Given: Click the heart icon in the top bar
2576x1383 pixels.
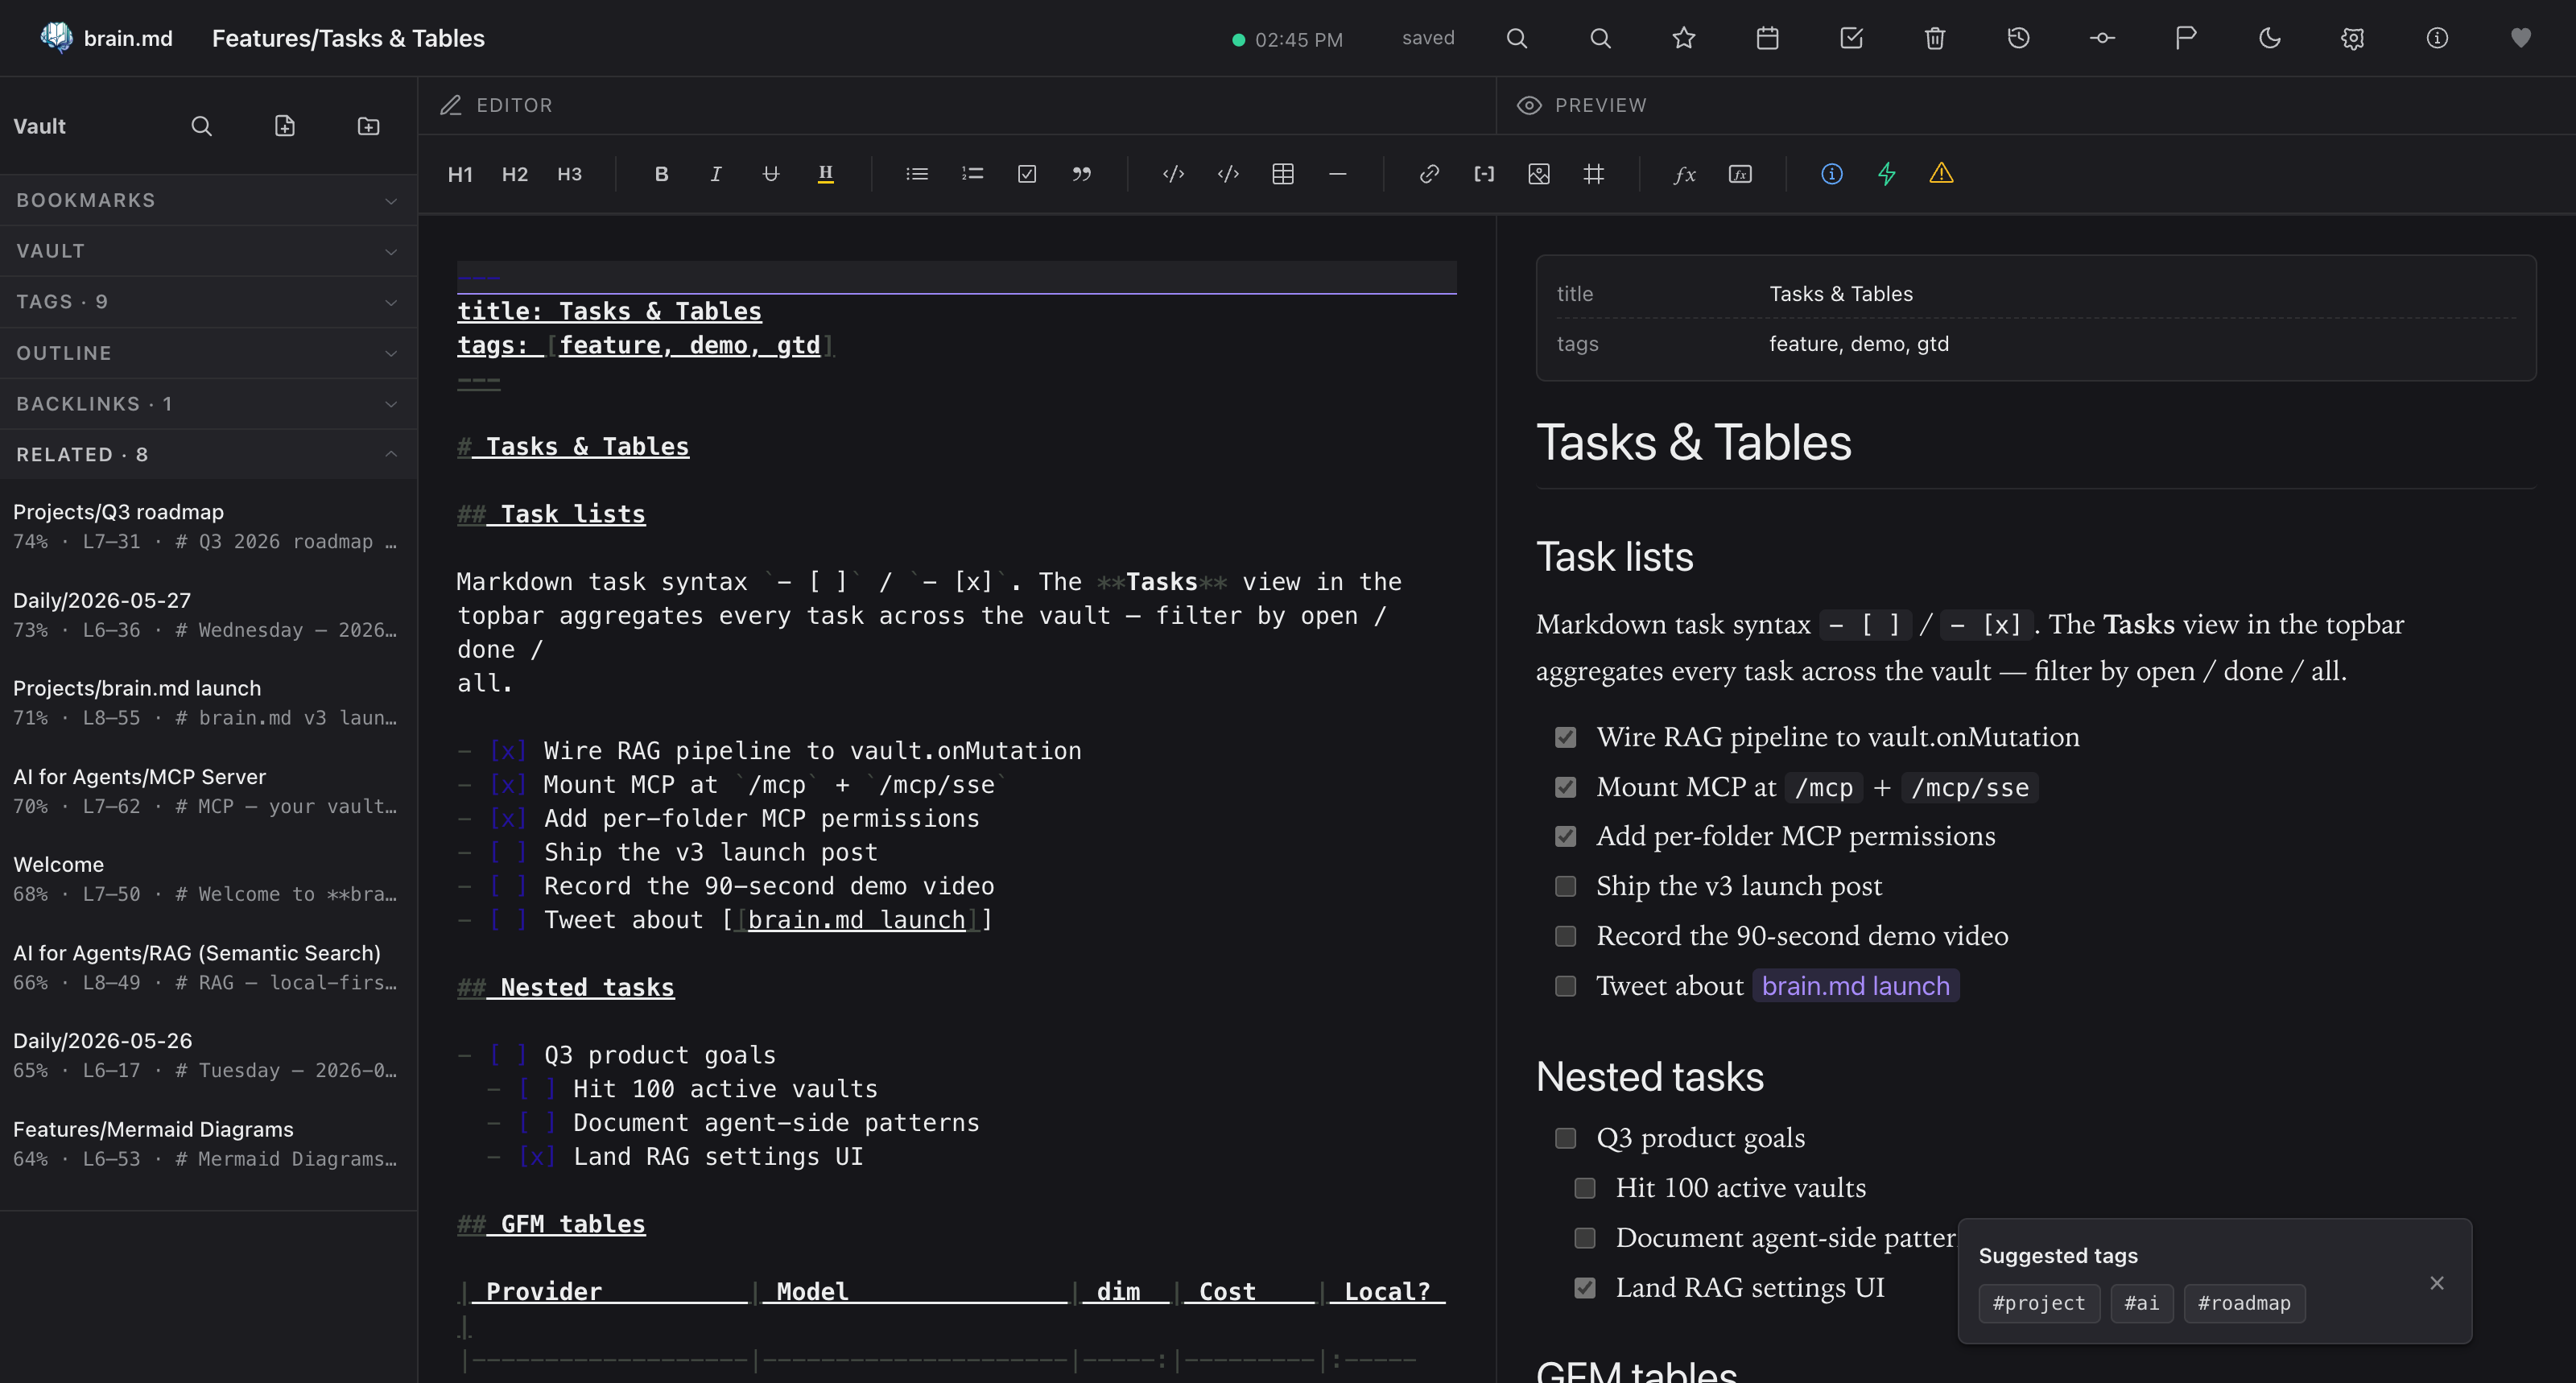Looking at the screenshot, I should pos(2521,38).
